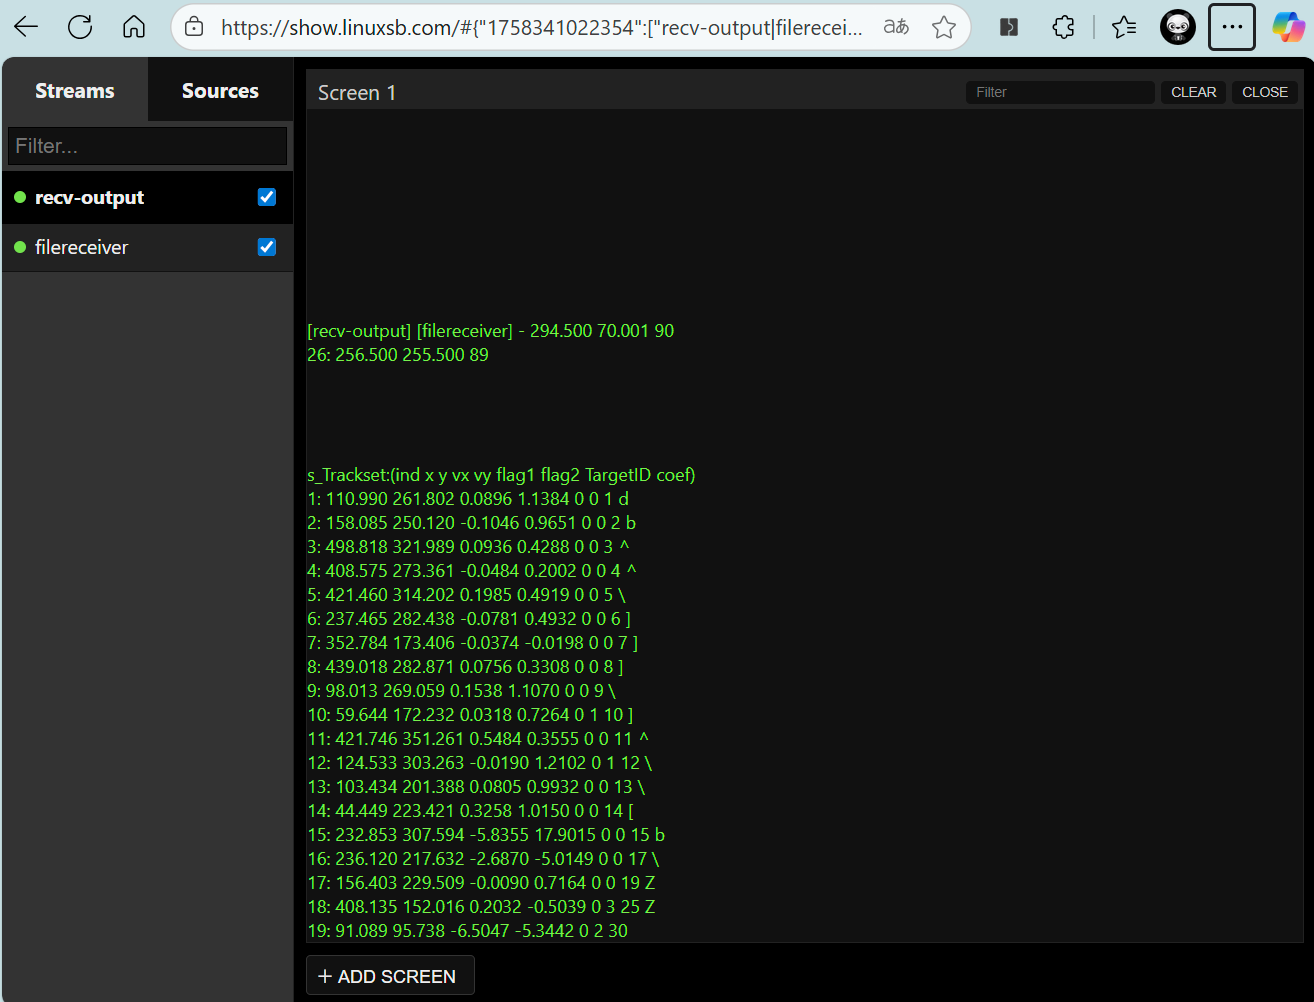The height and width of the screenshot is (1002, 1314).
Task: Open browser Settings and more menu
Action: tap(1231, 28)
